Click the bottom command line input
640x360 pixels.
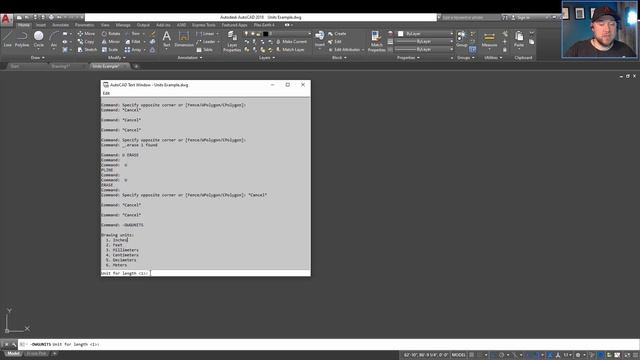click(x=329, y=344)
